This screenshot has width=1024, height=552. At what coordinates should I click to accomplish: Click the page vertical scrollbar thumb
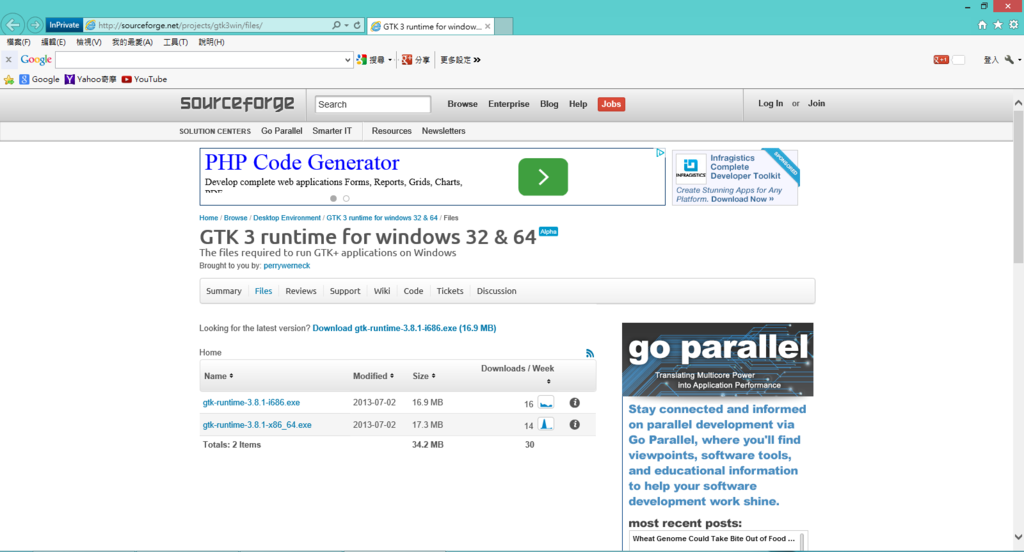click(1018, 186)
